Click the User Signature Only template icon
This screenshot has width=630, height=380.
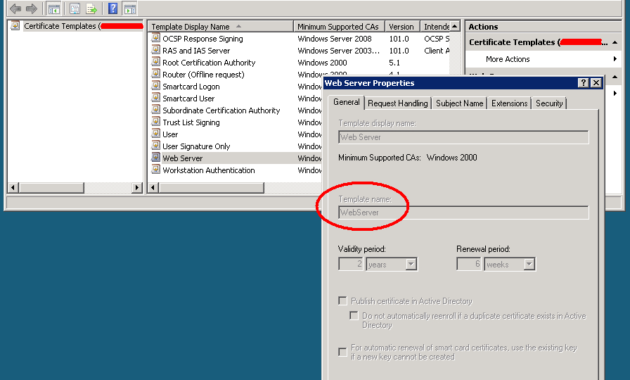click(155, 146)
